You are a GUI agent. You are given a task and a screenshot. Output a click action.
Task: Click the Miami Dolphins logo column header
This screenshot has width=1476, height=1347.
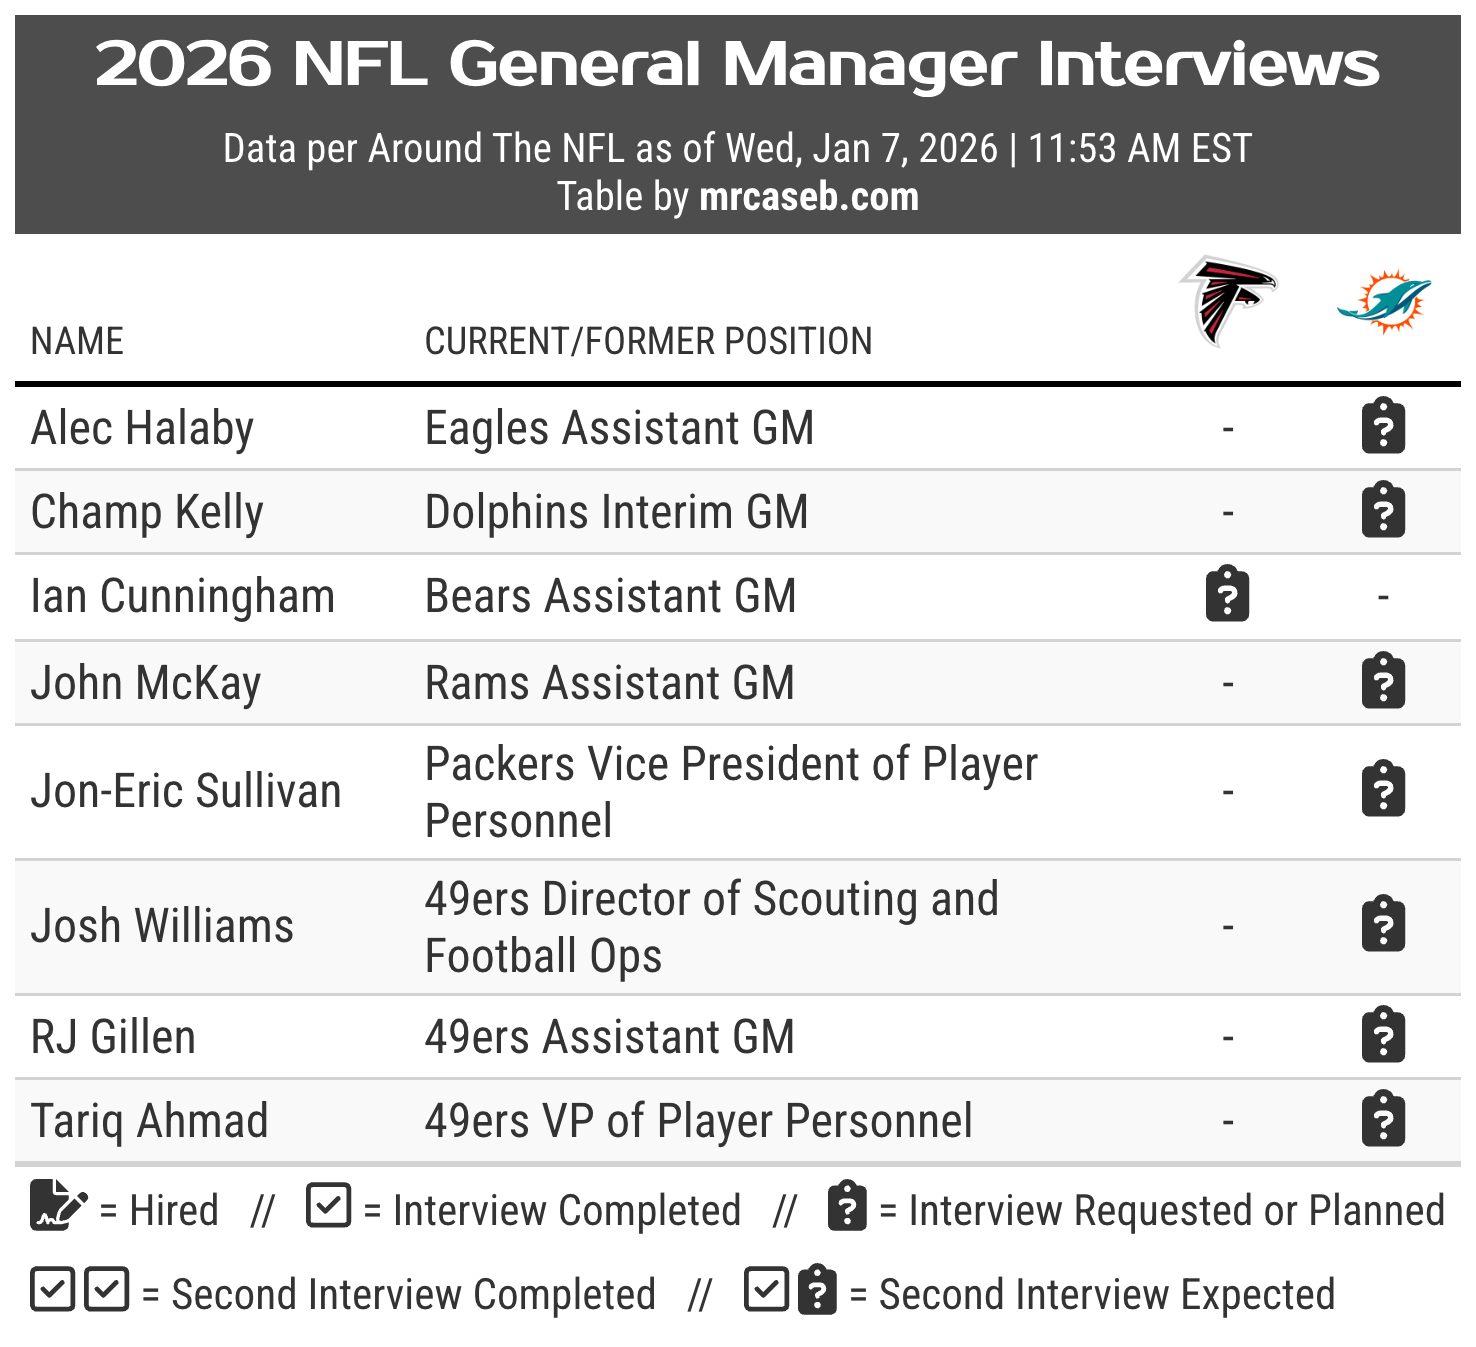[x=1384, y=300]
